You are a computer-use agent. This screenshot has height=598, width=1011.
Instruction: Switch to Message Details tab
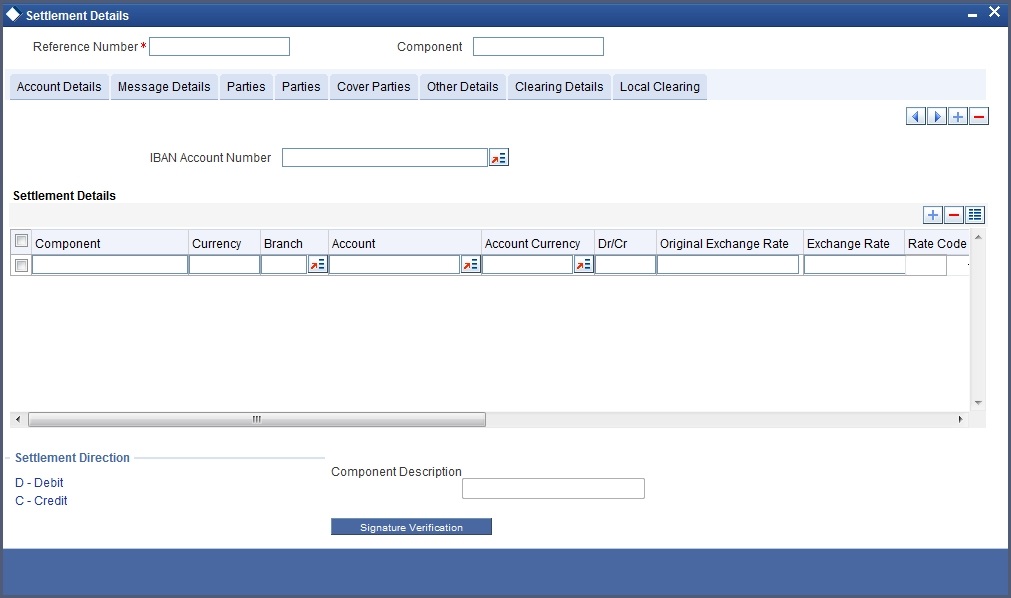click(x=164, y=86)
